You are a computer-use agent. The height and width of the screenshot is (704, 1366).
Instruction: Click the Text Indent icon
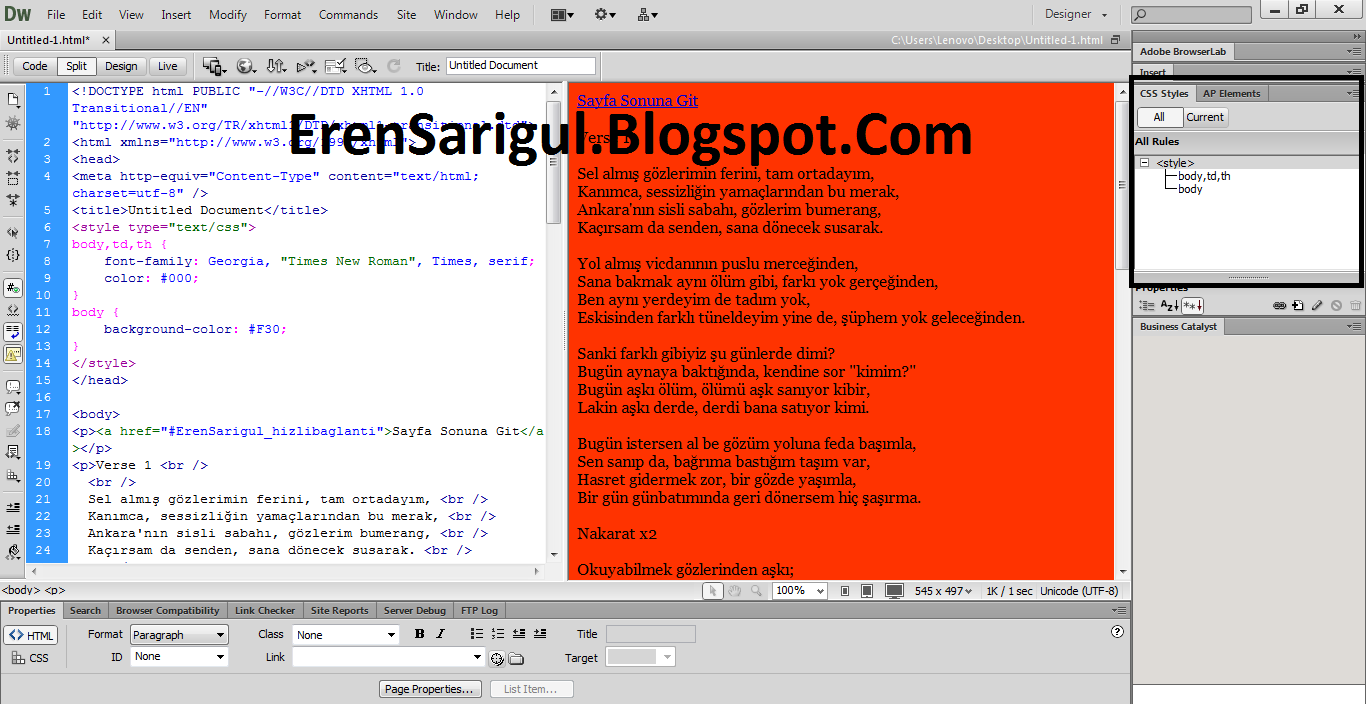(540, 633)
